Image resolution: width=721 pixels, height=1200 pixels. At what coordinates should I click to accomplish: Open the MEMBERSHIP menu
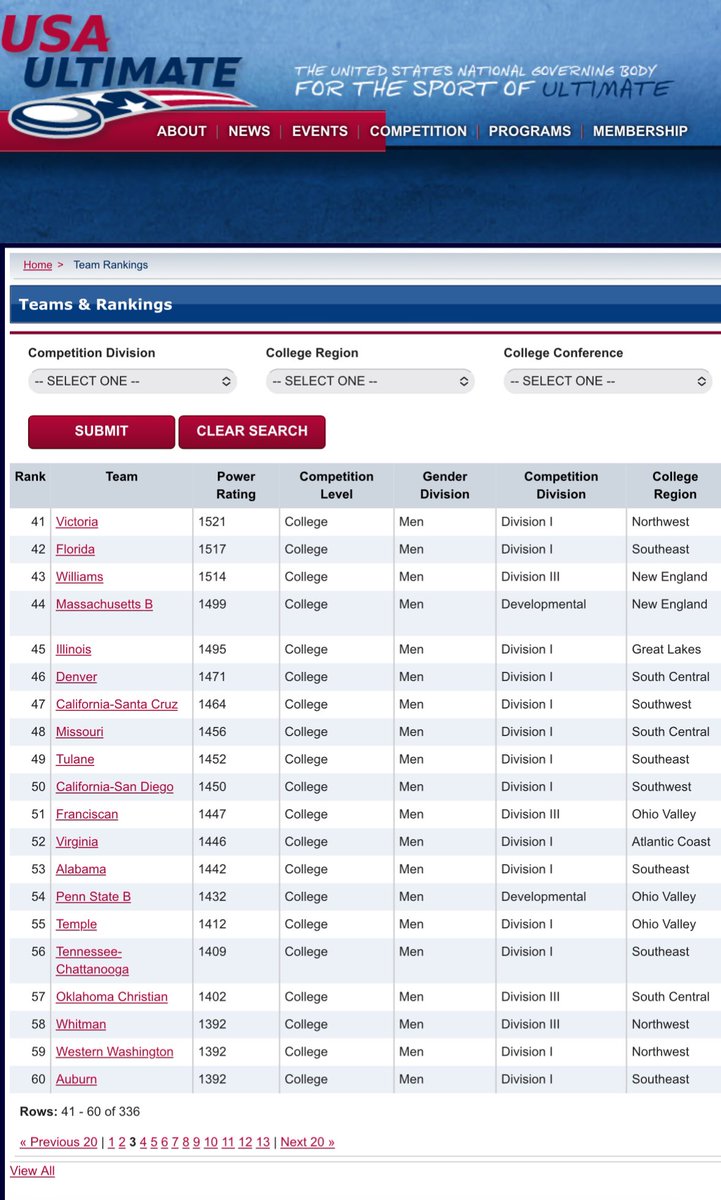640,131
